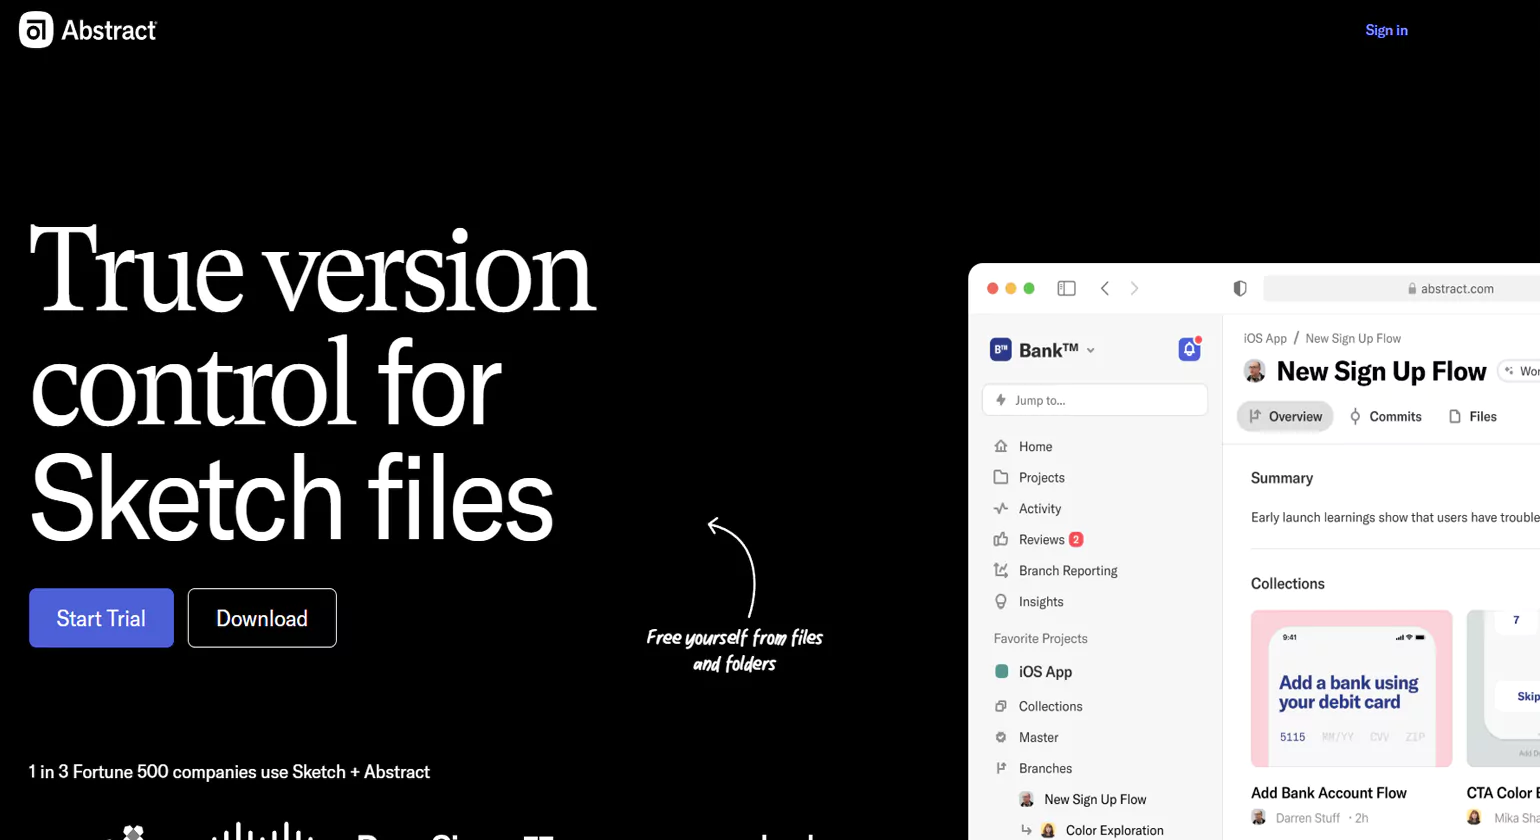Select the iOS App favorite project
This screenshot has width=1540, height=840.
(1044, 672)
